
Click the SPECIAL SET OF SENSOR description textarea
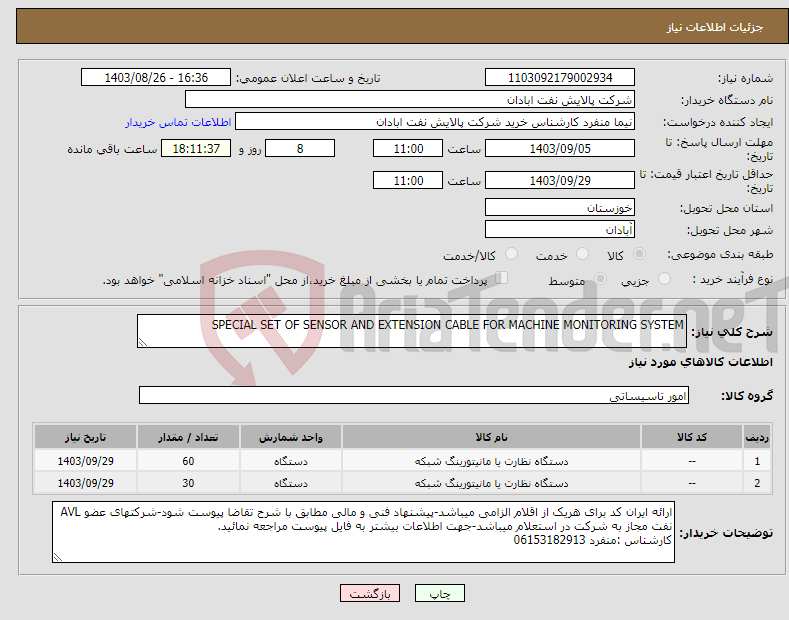pyautogui.click(x=412, y=331)
